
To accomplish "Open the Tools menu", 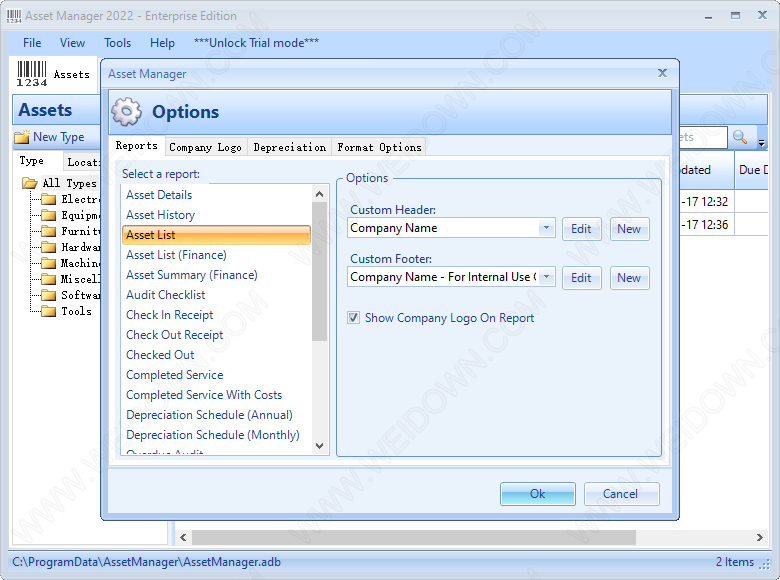I will [117, 43].
